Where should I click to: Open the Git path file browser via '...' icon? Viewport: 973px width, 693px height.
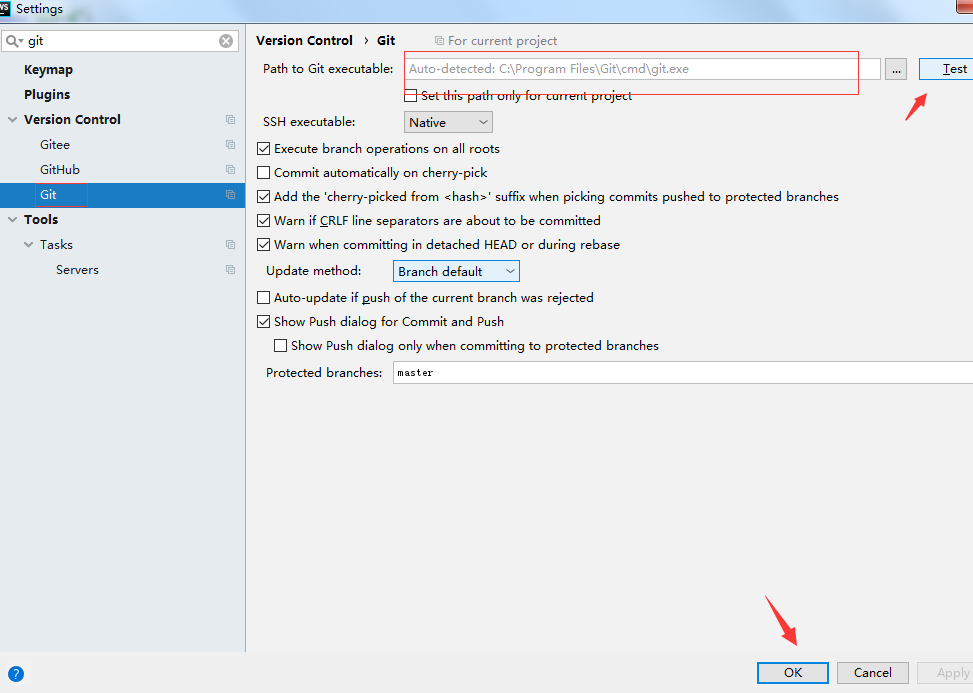(x=895, y=69)
